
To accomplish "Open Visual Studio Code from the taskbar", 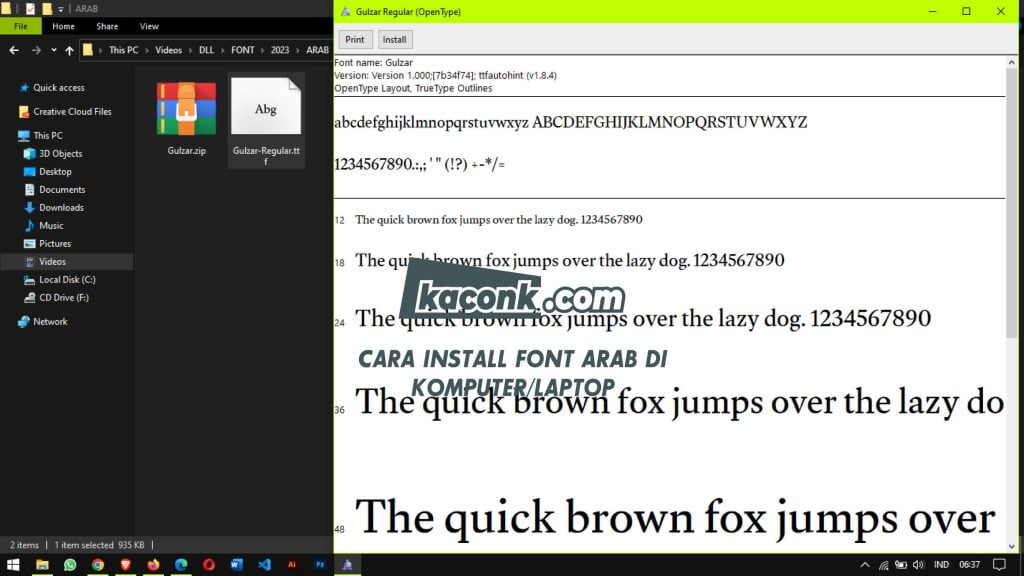I will [264, 564].
